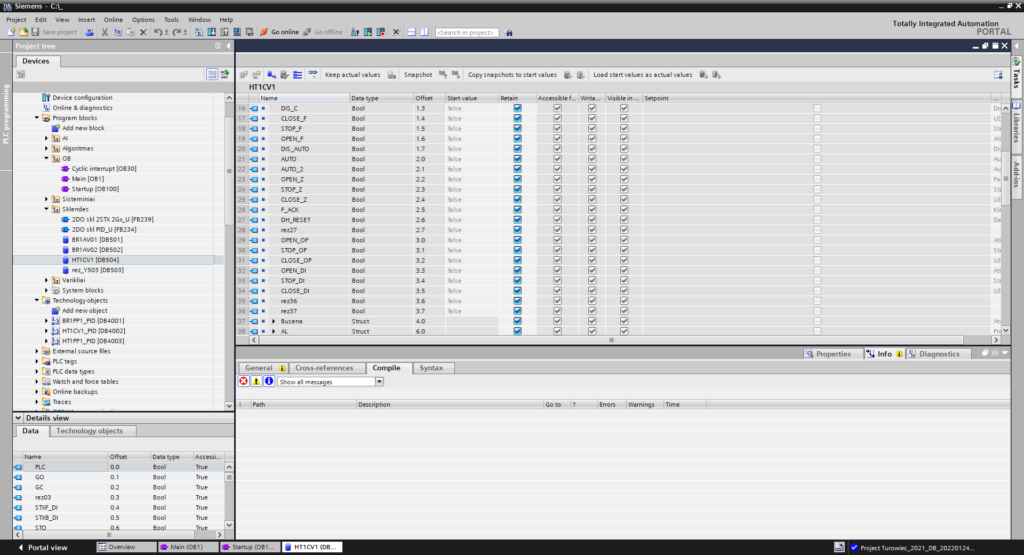Click the Go offline button
Viewport: 1024px width, 555px height.
click(x=323, y=32)
